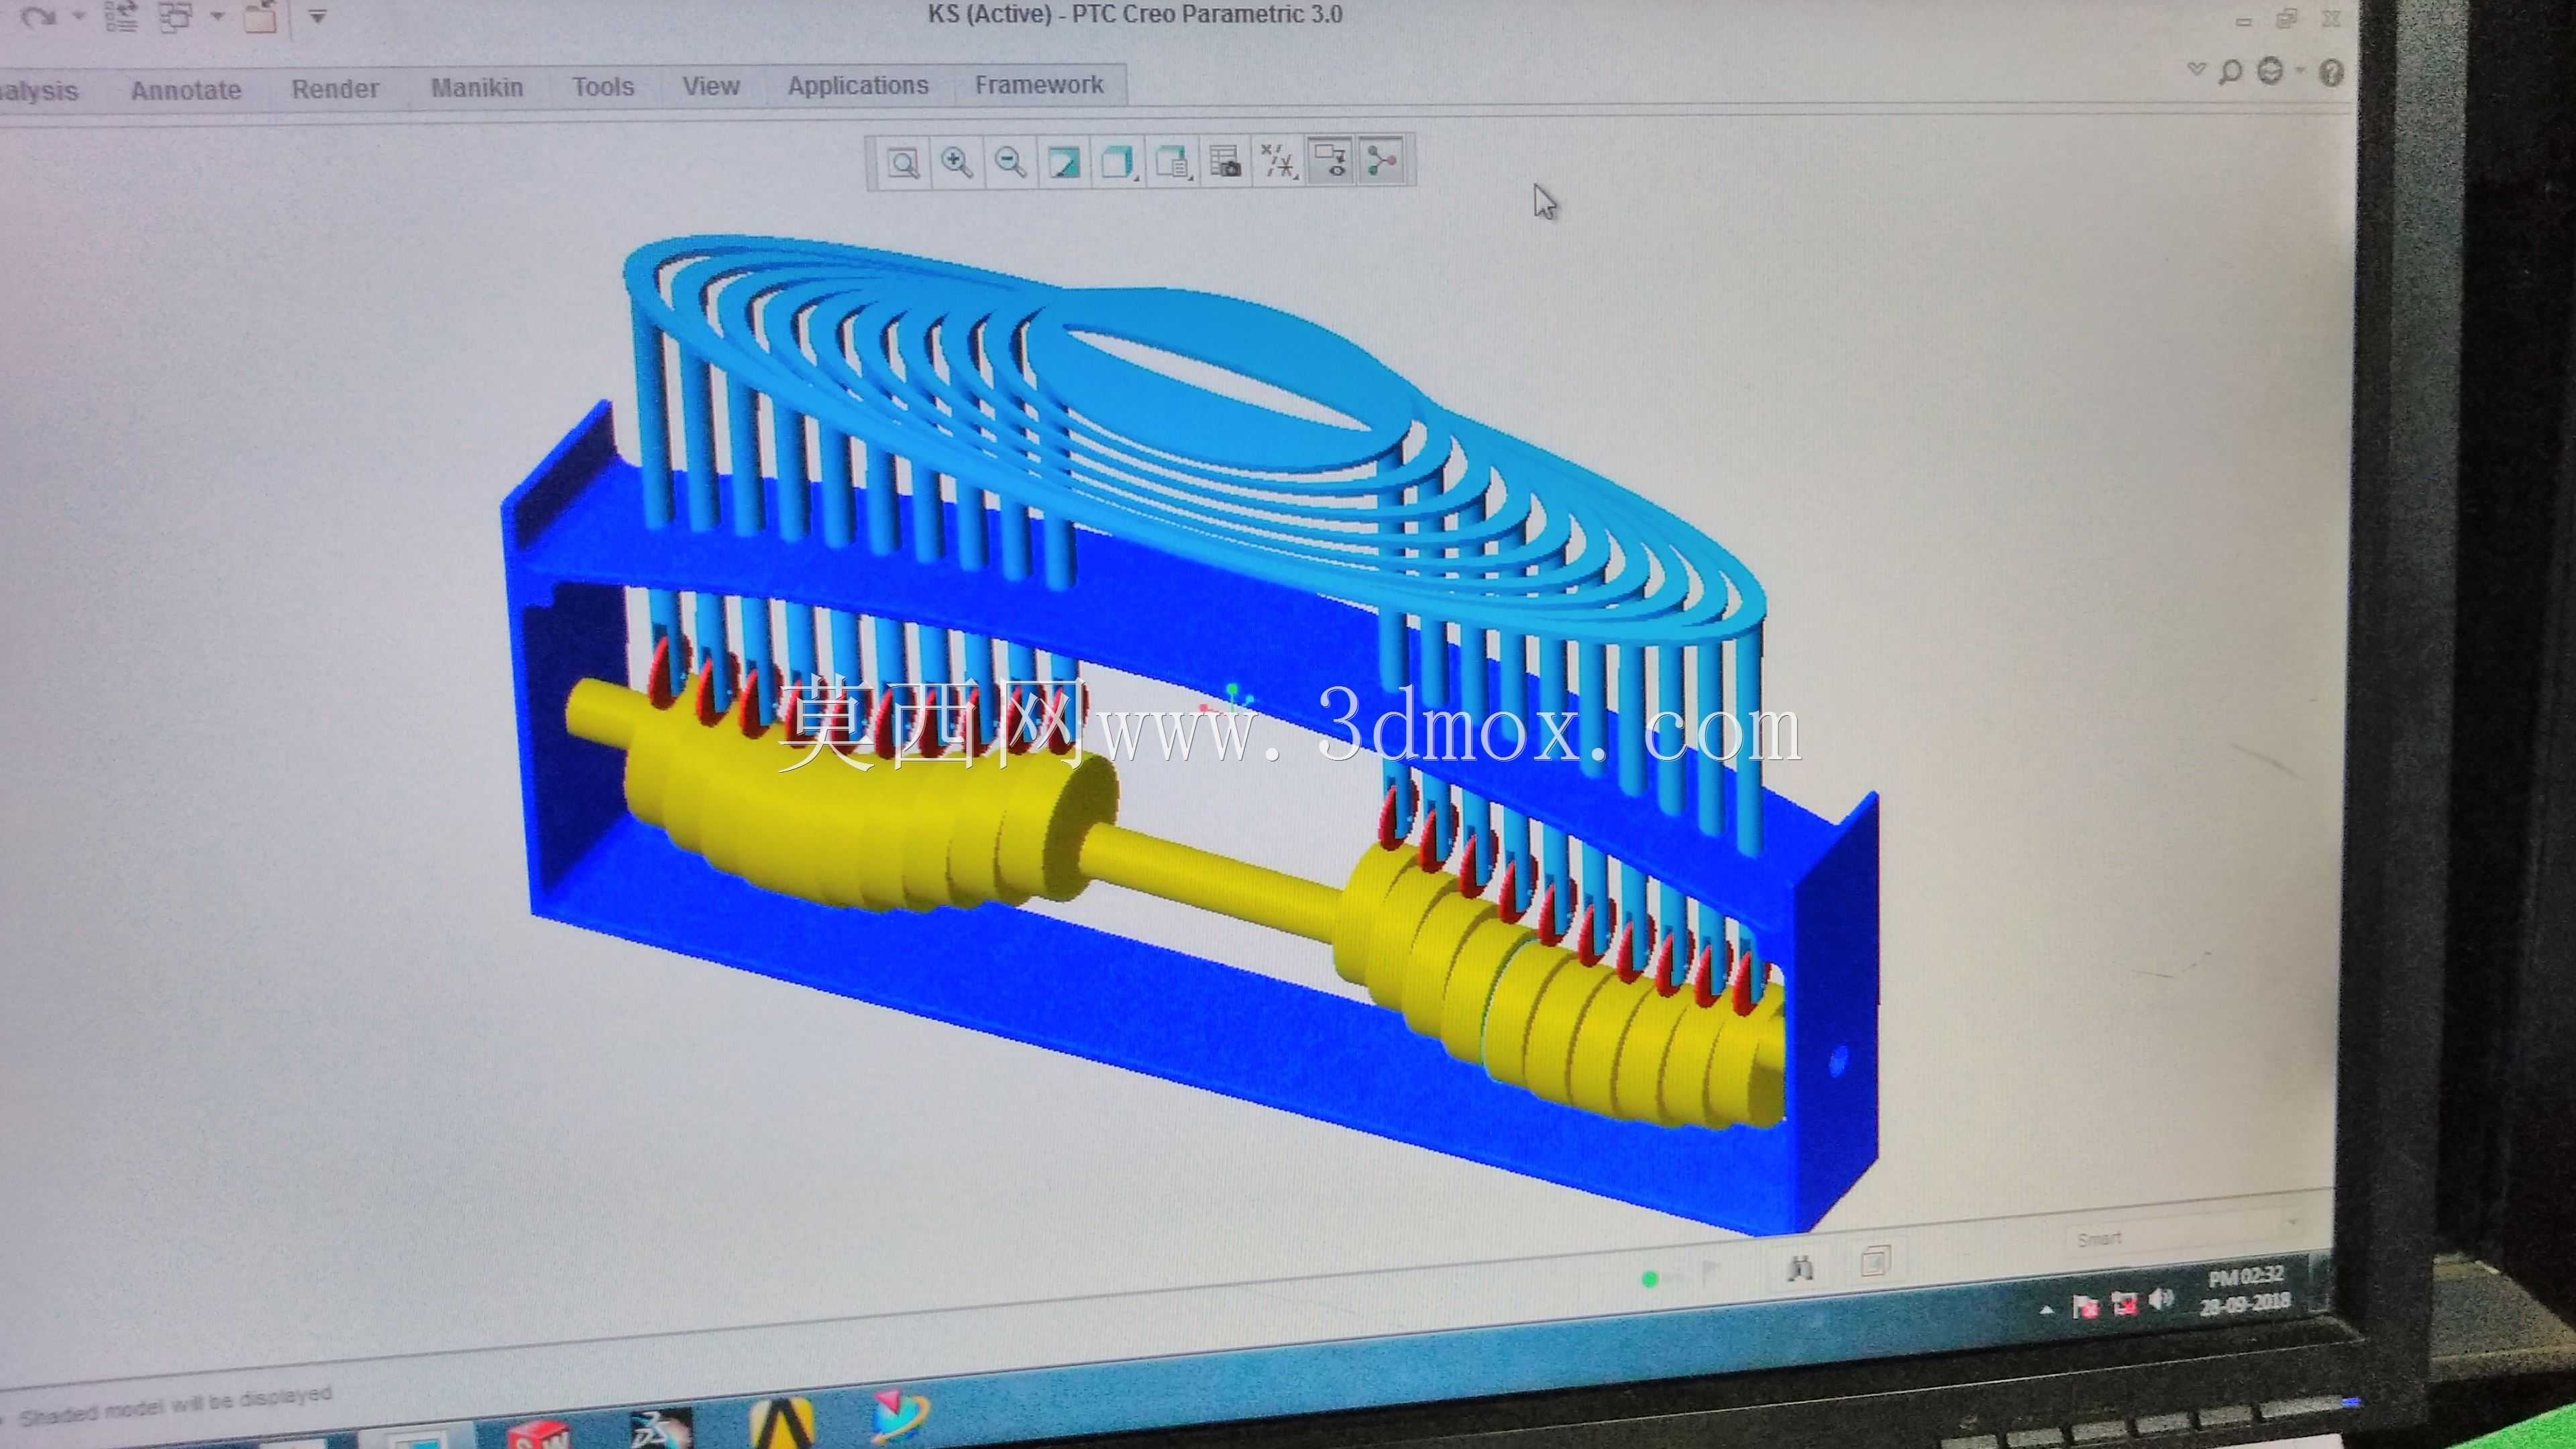Toggle Spin Center display button
2576x1449 pixels.
[x=1382, y=160]
